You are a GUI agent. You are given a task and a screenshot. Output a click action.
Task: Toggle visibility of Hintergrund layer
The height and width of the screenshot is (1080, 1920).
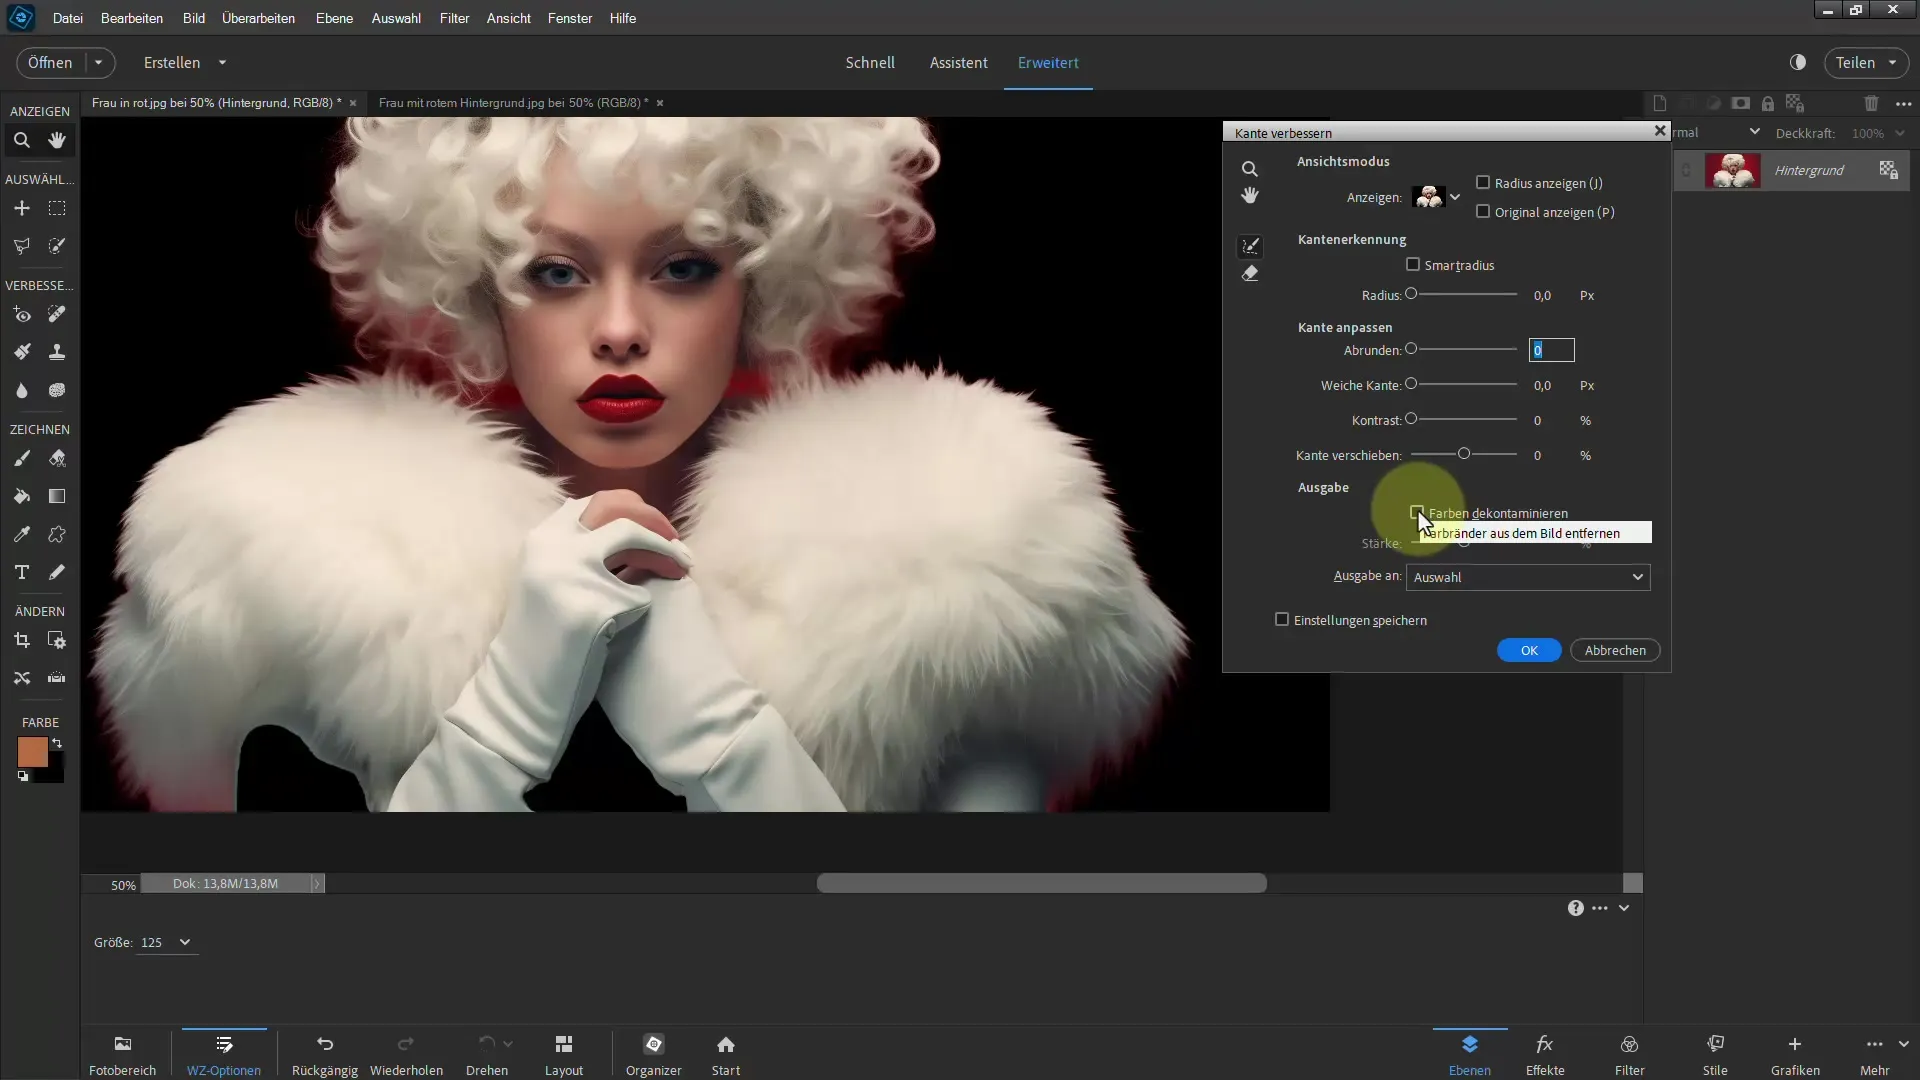tap(1687, 171)
